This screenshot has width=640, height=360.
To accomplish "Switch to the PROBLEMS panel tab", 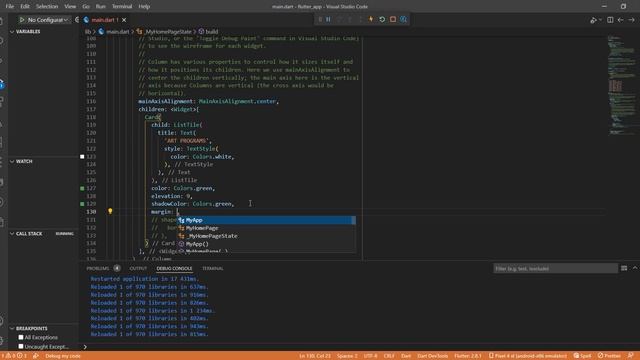I will click(98, 269).
